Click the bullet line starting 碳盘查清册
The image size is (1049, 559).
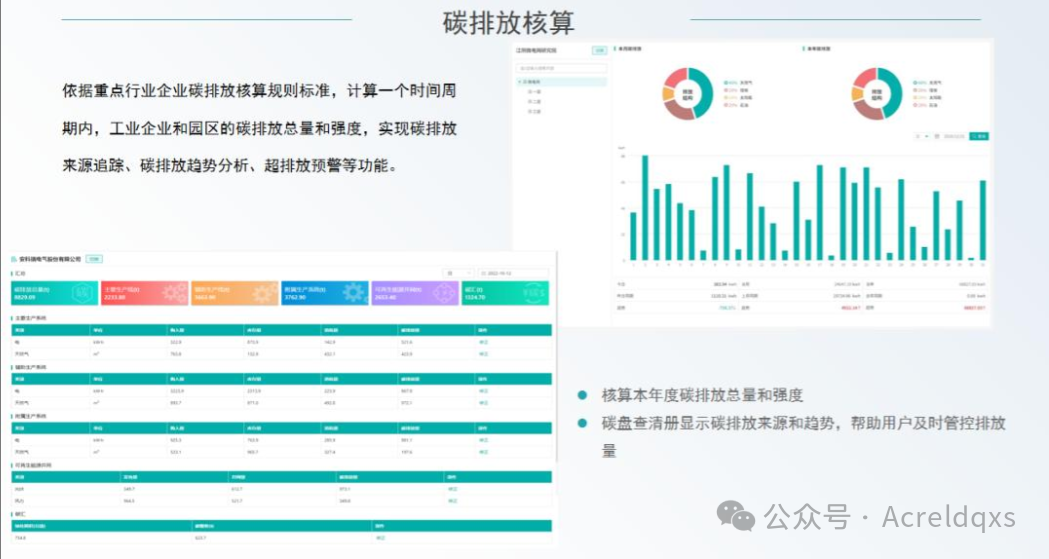803,423
